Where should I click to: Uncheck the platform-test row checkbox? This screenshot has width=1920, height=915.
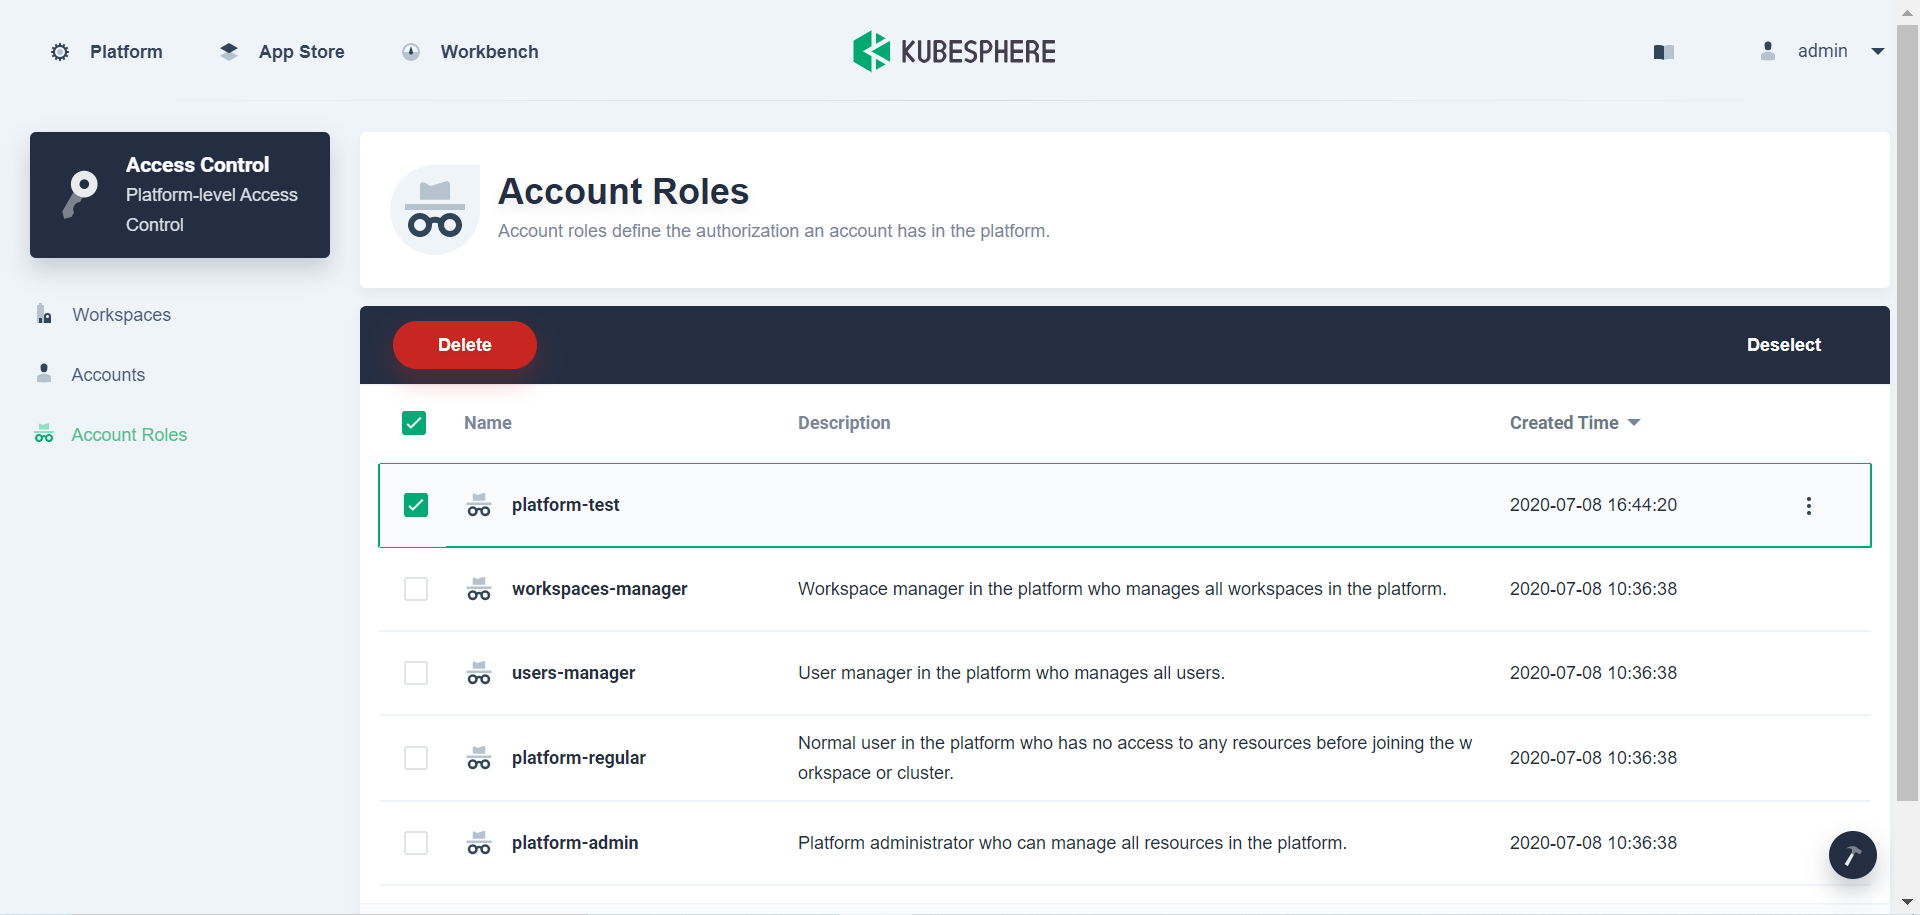(415, 505)
